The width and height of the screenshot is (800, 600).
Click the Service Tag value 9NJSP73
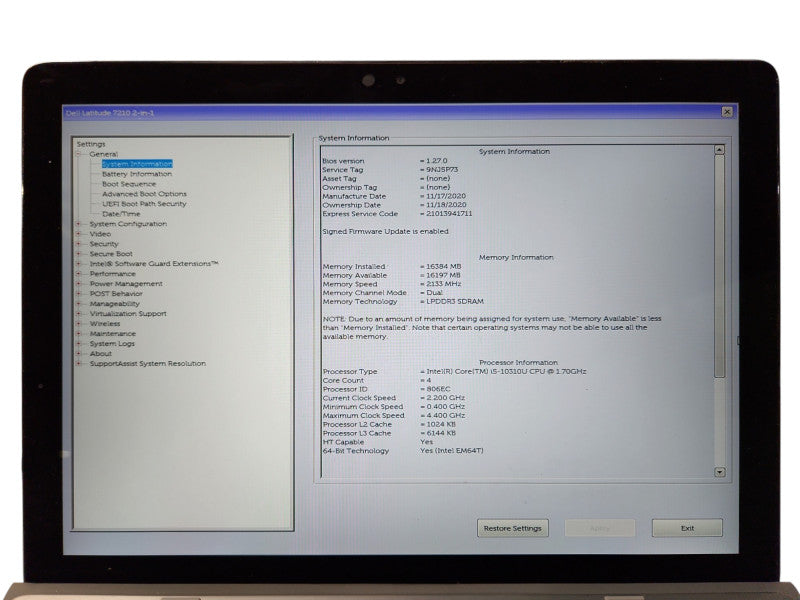[x=442, y=169]
